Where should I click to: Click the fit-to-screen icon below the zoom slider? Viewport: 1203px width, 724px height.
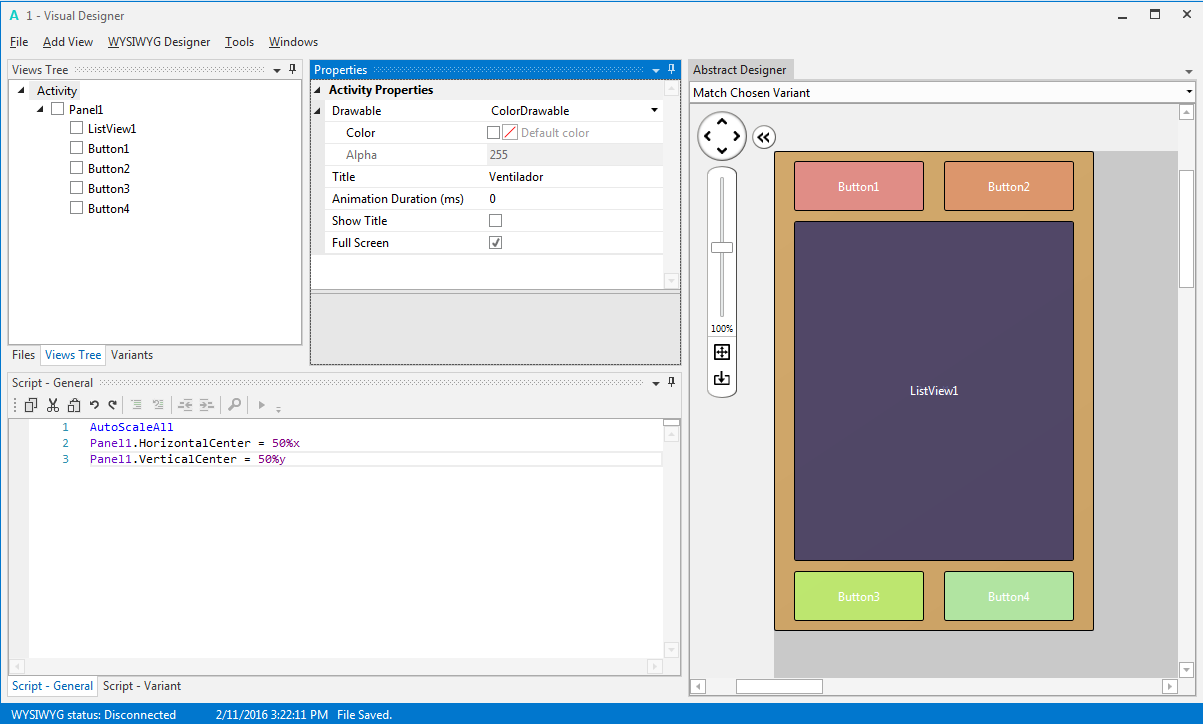tap(721, 352)
